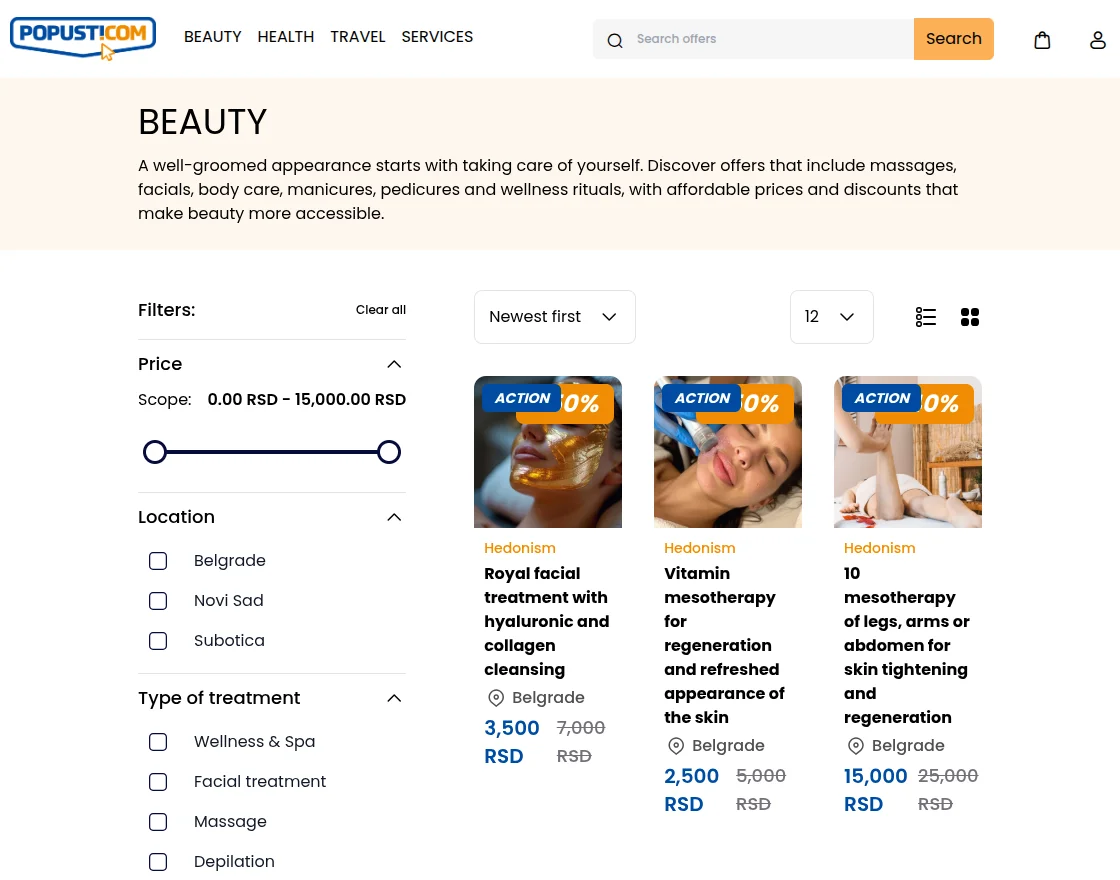Viewport: 1120px width, 880px height.
Task: Open the Royal facial treatment thumbnail
Action: pos(548,452)
